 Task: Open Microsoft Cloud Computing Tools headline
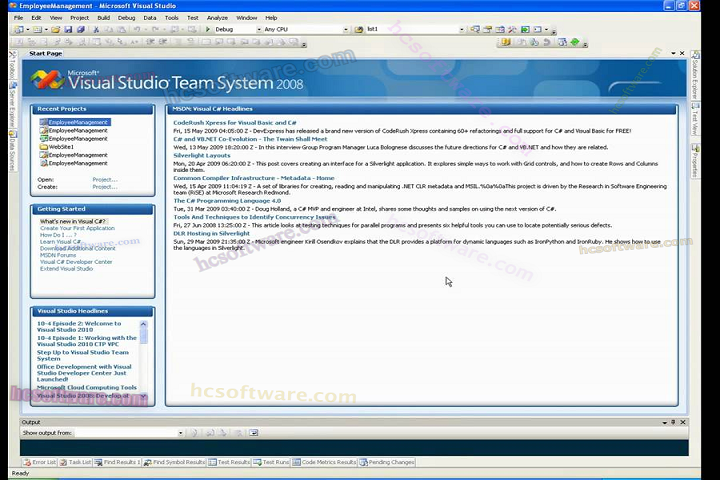pyautogui.click(x=87, y=388)
